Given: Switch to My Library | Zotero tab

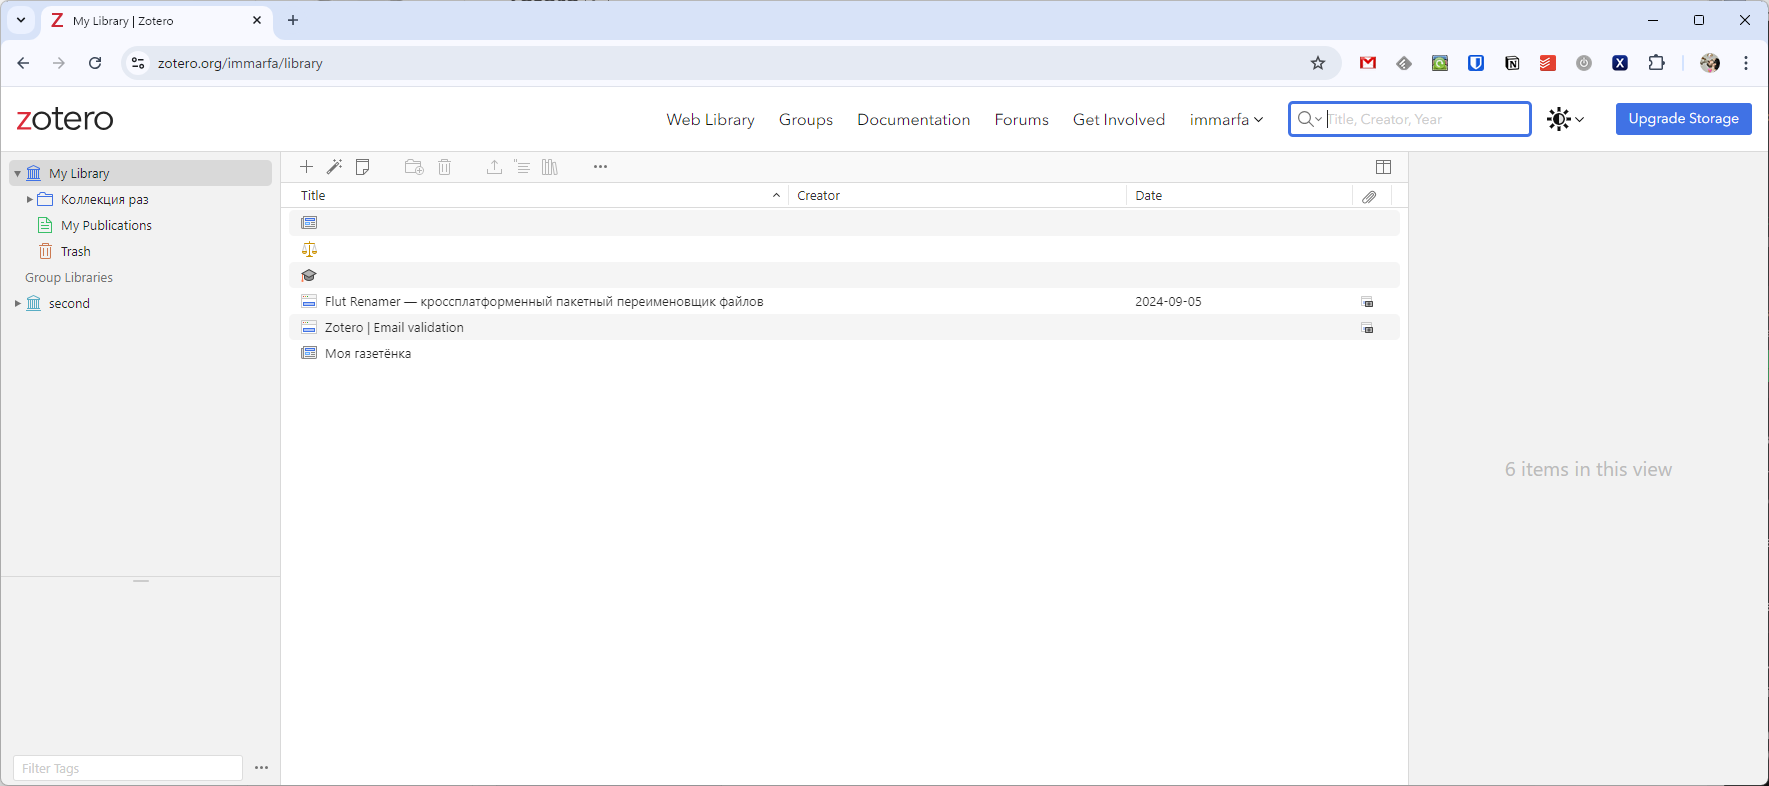Looking at the screenshot, I should (x=157, y=20).
